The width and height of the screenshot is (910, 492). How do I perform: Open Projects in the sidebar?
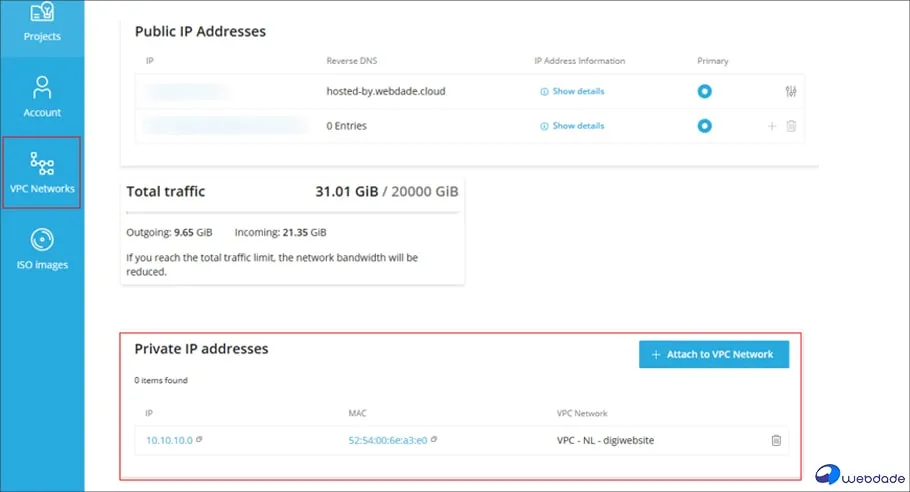[42, 22]
